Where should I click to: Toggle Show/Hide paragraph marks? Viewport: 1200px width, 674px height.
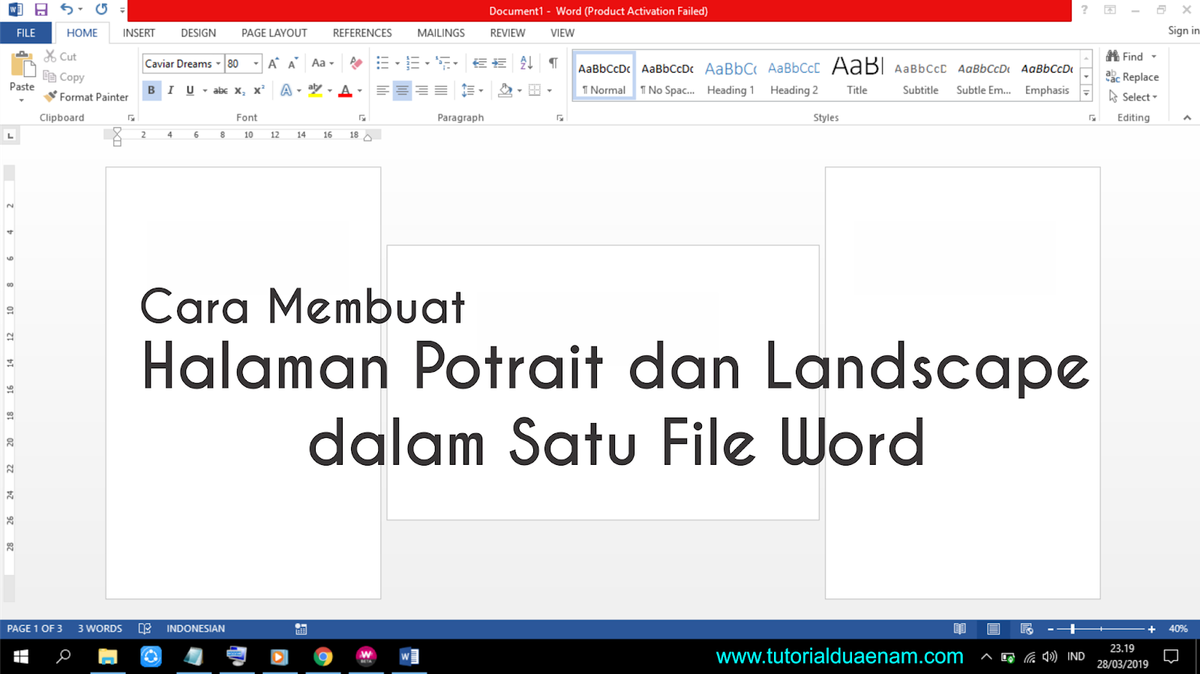[553, 63]
